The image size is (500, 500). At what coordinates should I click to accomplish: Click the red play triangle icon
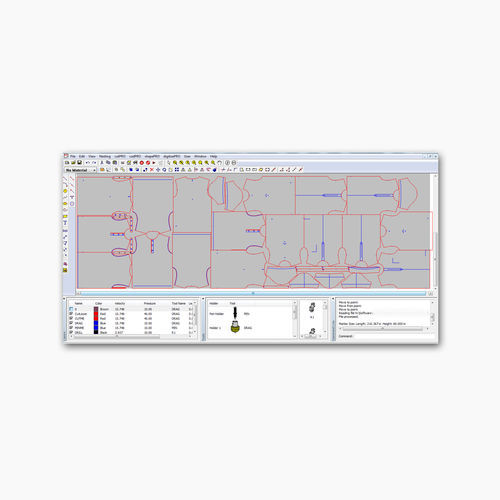tap(154, 163)
